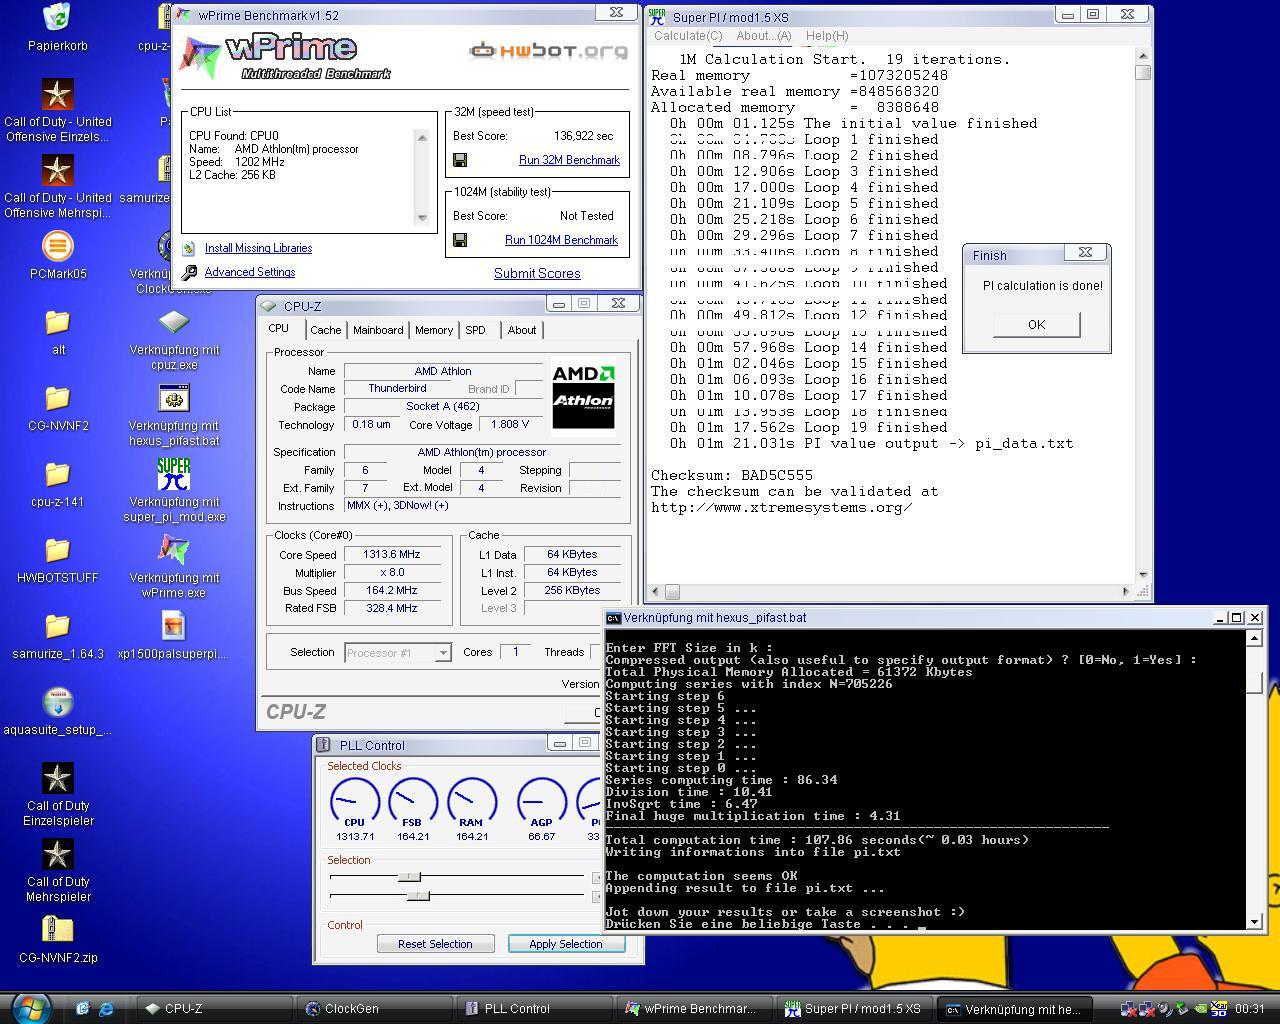Open the Processor #1 selection dropdown
The width and height of the screenshot is (1280, 1024).
point(397,652)
